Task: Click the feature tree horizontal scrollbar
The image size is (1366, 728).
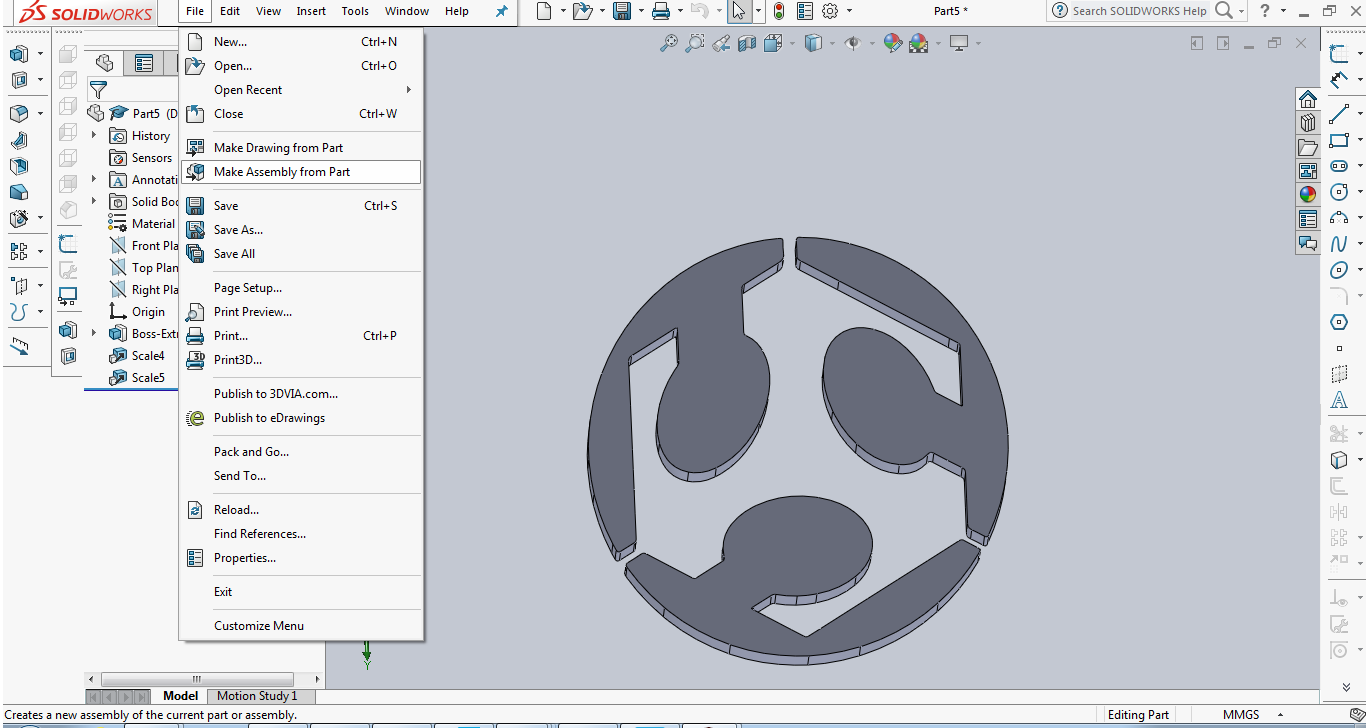Action: pos(196,679)
